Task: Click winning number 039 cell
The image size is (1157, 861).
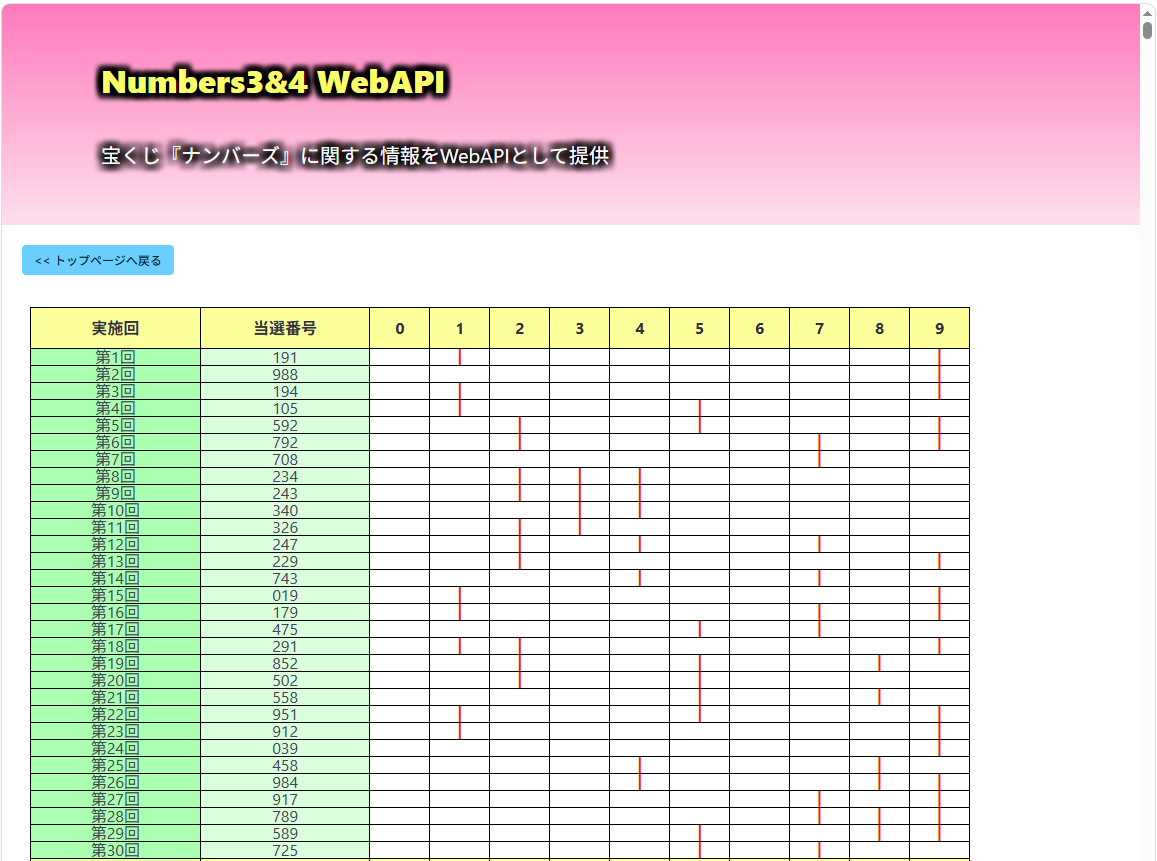Action: (285, 748)
